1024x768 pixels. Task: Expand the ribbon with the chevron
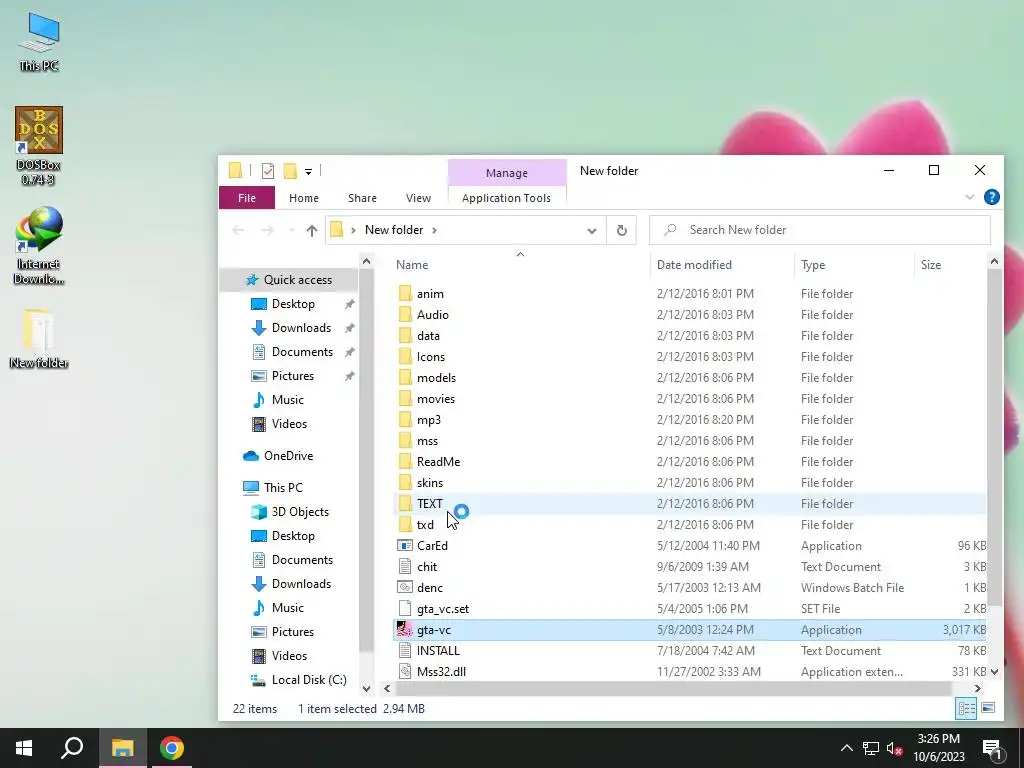(x=970, y=197)
